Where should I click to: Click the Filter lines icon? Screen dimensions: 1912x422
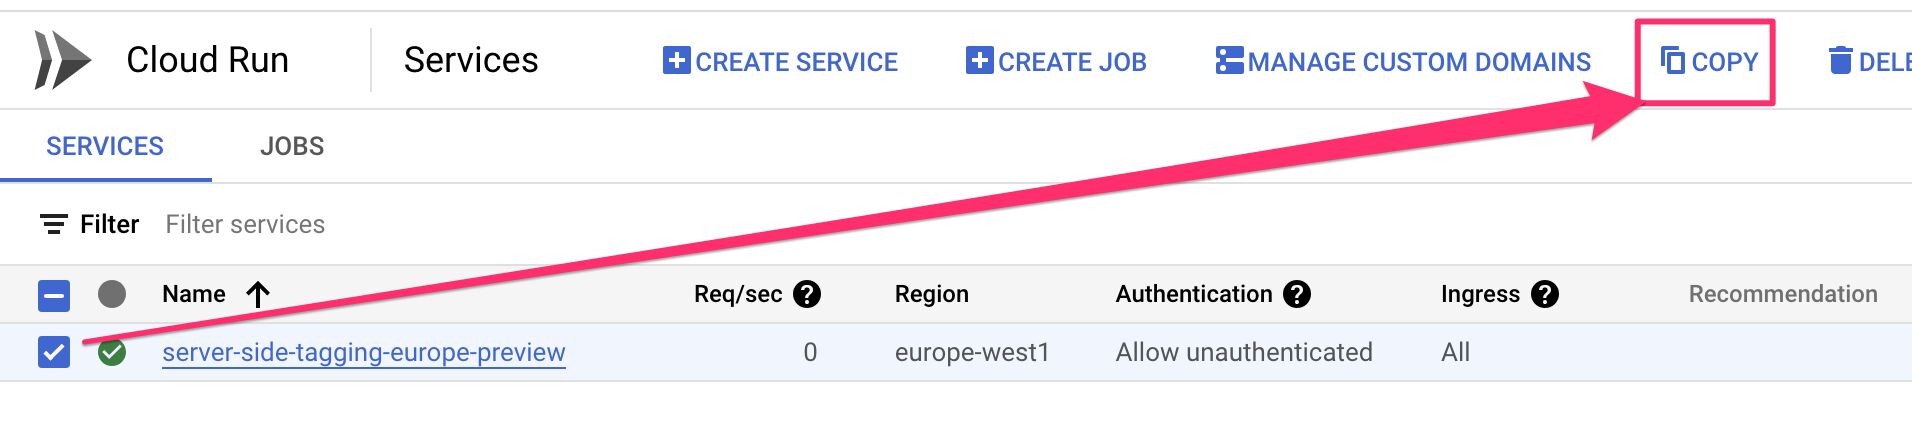point(54,224)
